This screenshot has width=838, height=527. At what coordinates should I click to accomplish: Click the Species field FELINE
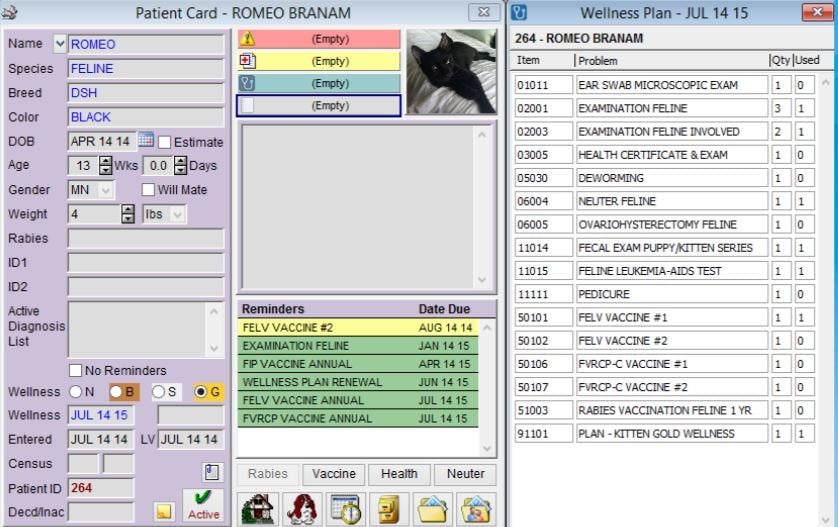click(146, 68)
